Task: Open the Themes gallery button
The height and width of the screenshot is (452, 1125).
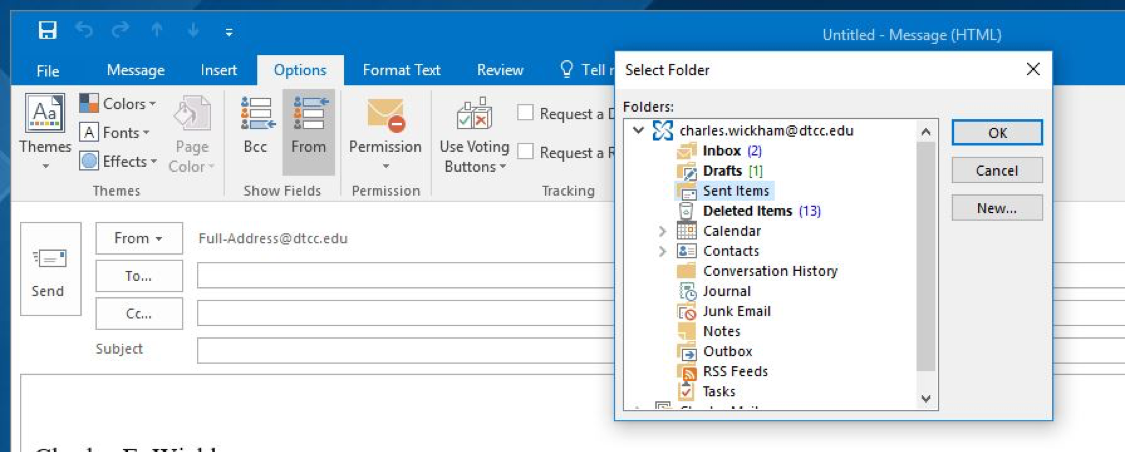Action: coord(45,133)
